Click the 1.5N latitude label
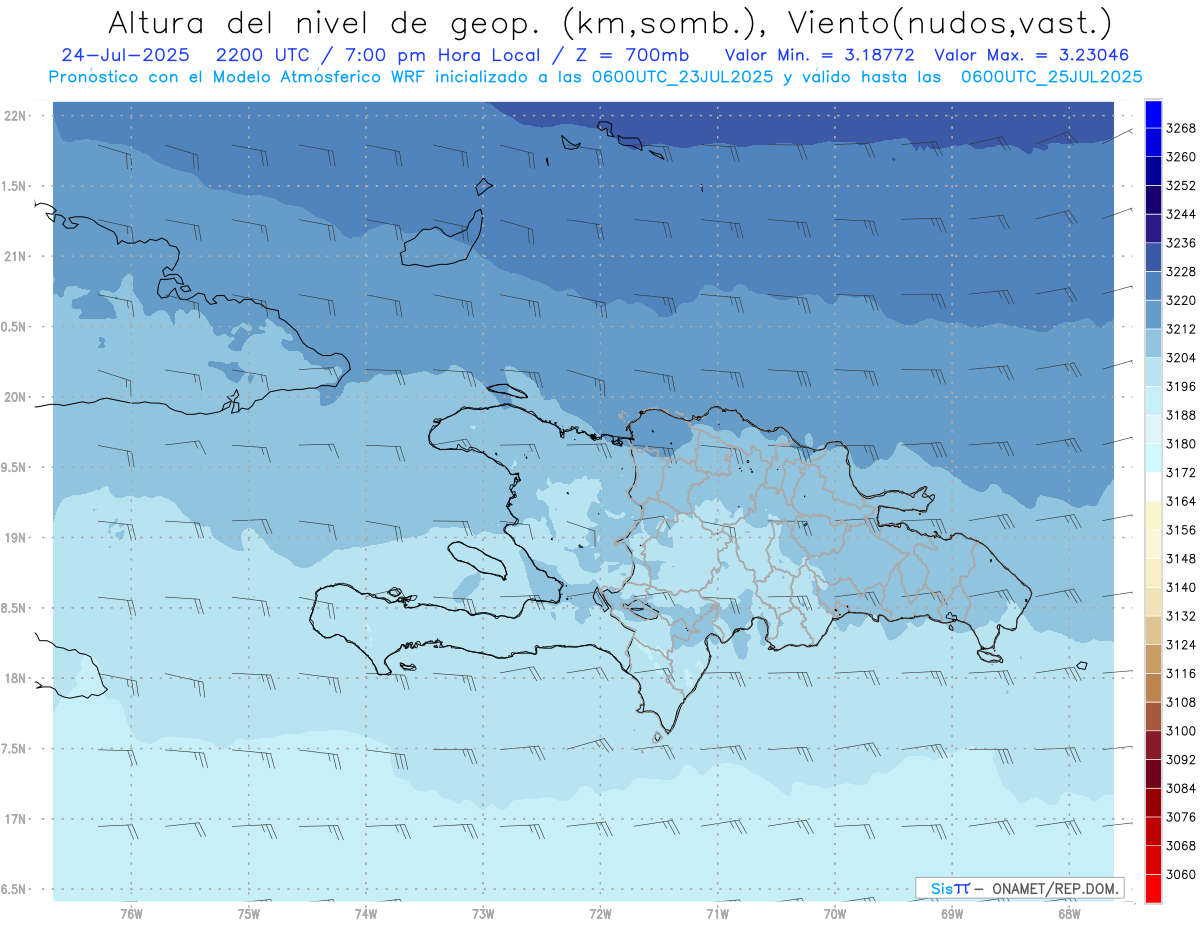The width and height of the screenshot is (1200, 927). coord(13,186)
